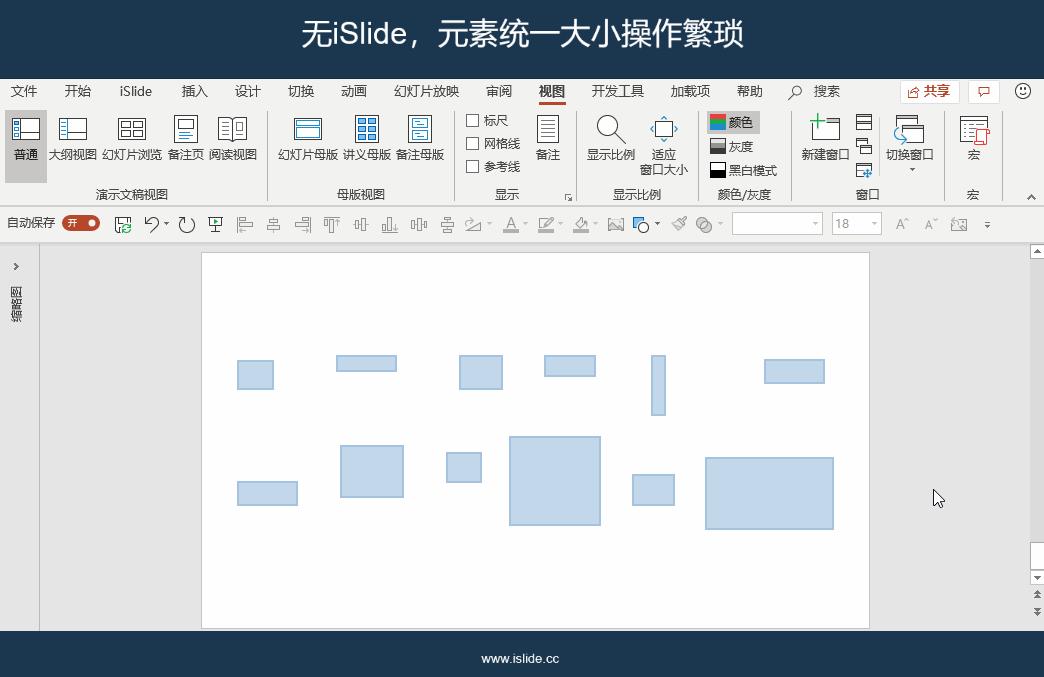The image size is (1044, 677).
Task: Open the 插入 Insert tab
Action: 194,91
